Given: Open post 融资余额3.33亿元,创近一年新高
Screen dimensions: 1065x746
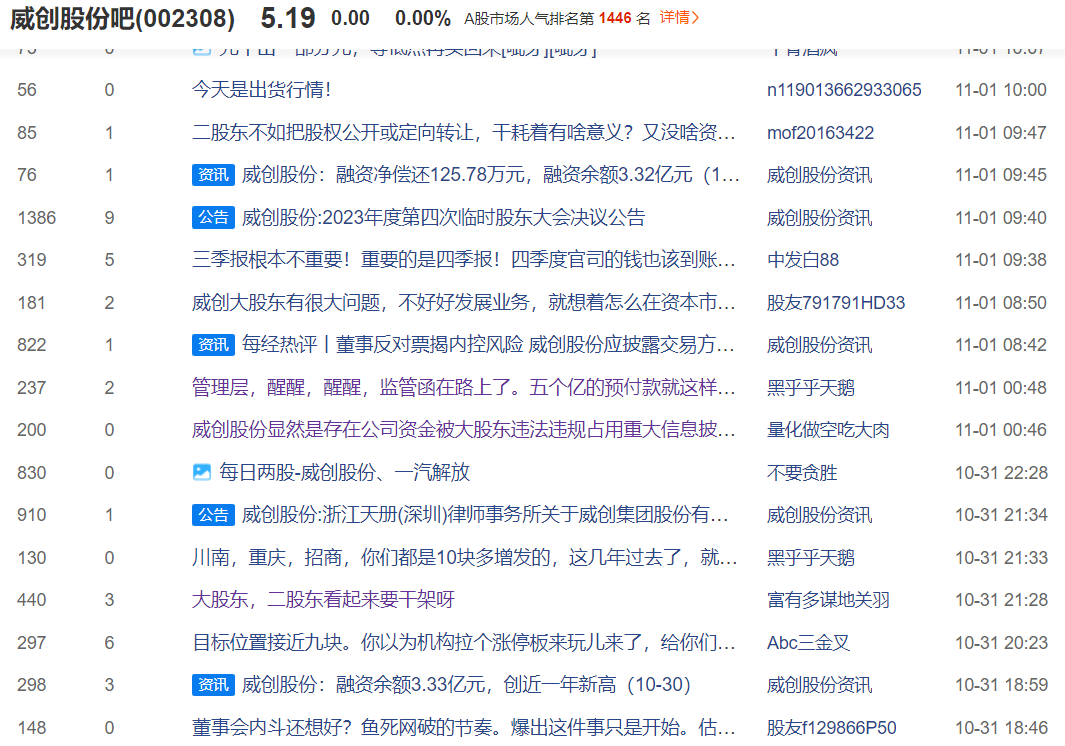Looking at the screenshot, I should click(466, 685).
